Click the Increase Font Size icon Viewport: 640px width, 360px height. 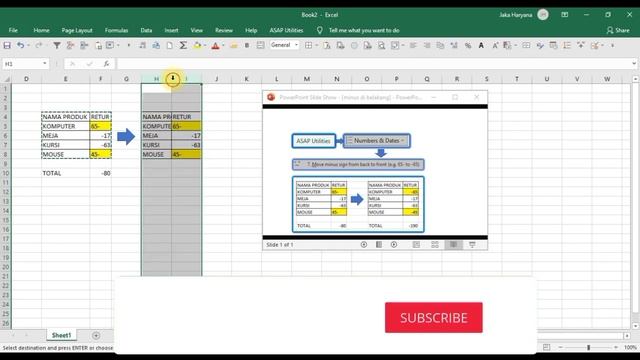click(495, 45)
